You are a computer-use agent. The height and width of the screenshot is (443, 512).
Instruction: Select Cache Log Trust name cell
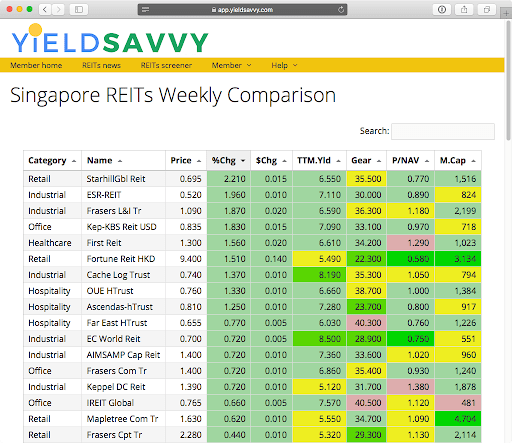[123, 275]
